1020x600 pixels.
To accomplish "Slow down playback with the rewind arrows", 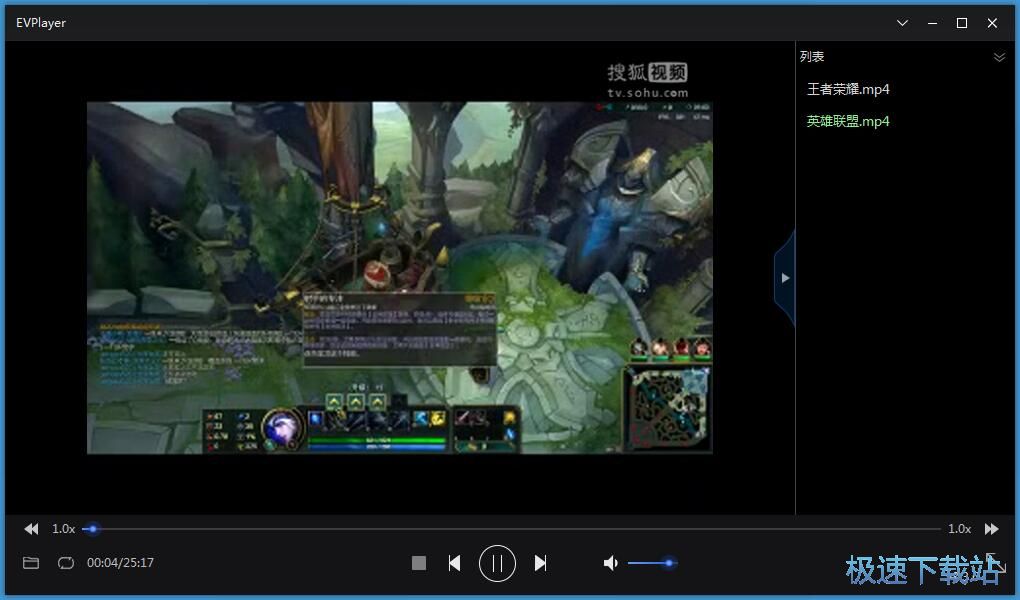I will 31,529.
